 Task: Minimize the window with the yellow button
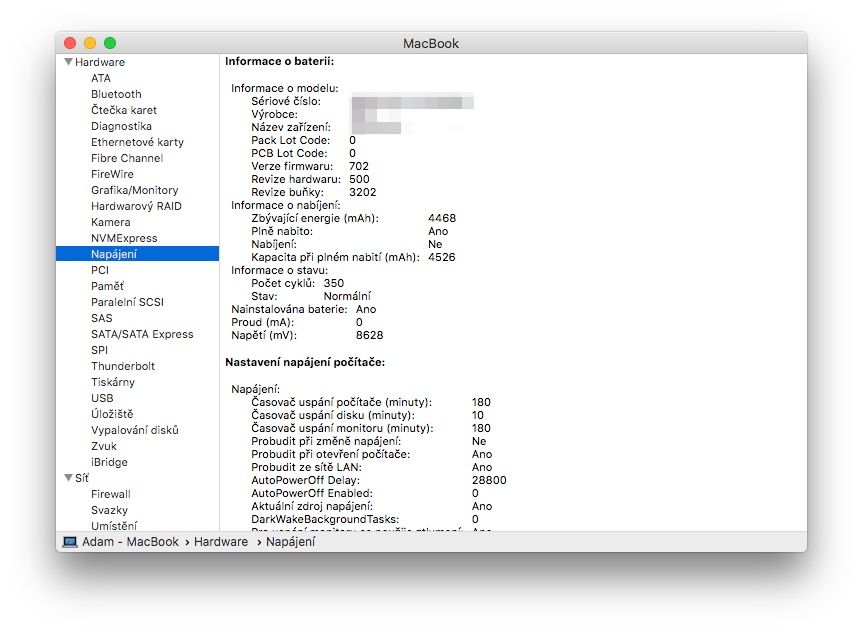point(90,43)
